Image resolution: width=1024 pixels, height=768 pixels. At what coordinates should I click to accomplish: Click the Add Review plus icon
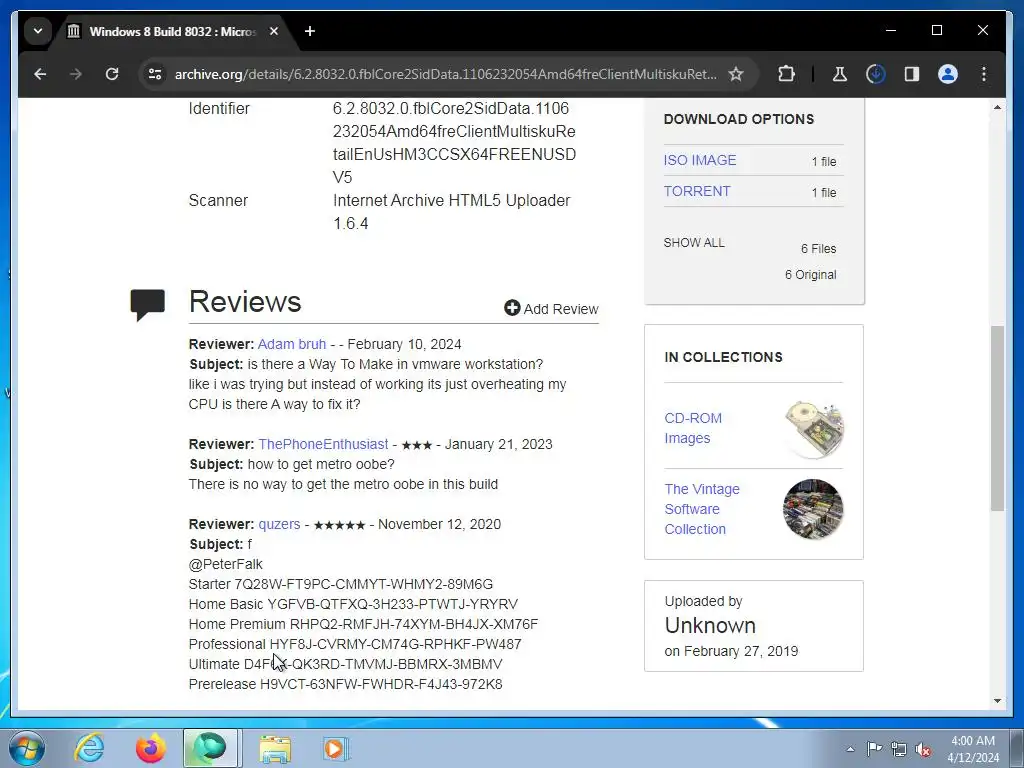[x=512, y=308]
